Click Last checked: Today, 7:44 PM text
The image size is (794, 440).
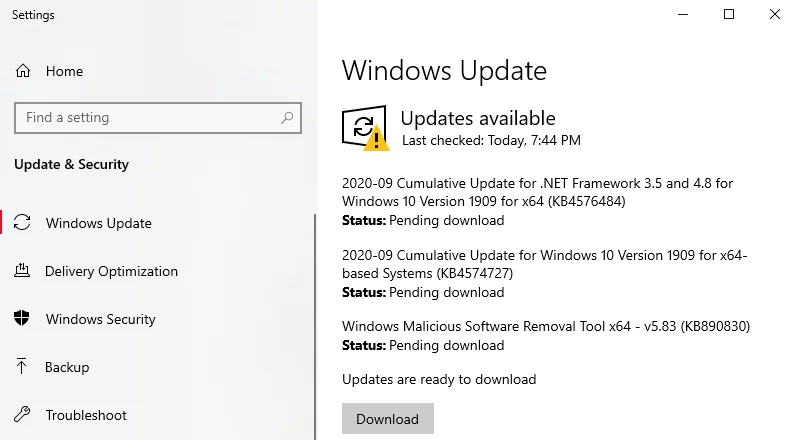tap(491, 140)
